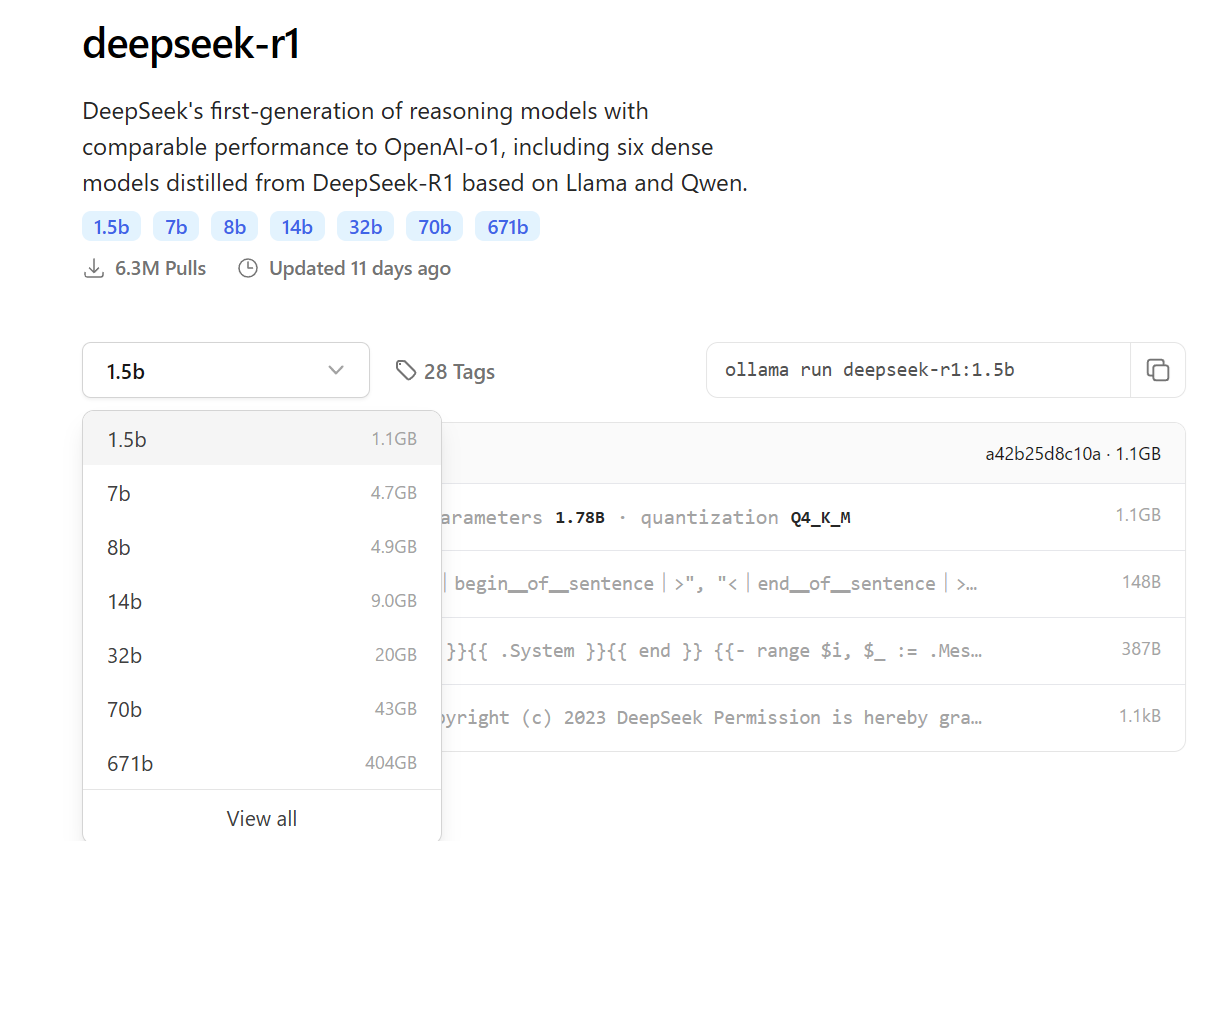Pick the 14b model (9.0GB)
This screenshot has height=1024, width=1222.
pyautogui.click(x=262, y=601)
